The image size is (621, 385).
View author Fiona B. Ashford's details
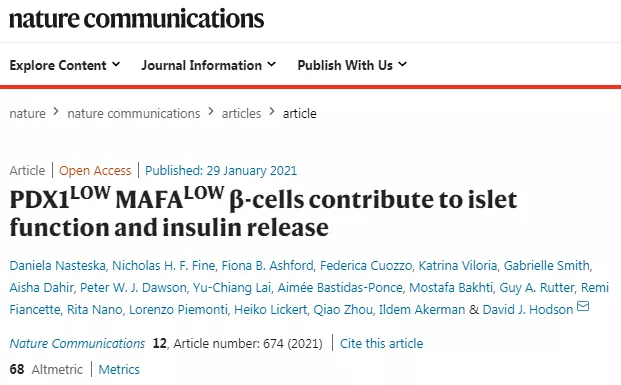click(x=267, y=265)
